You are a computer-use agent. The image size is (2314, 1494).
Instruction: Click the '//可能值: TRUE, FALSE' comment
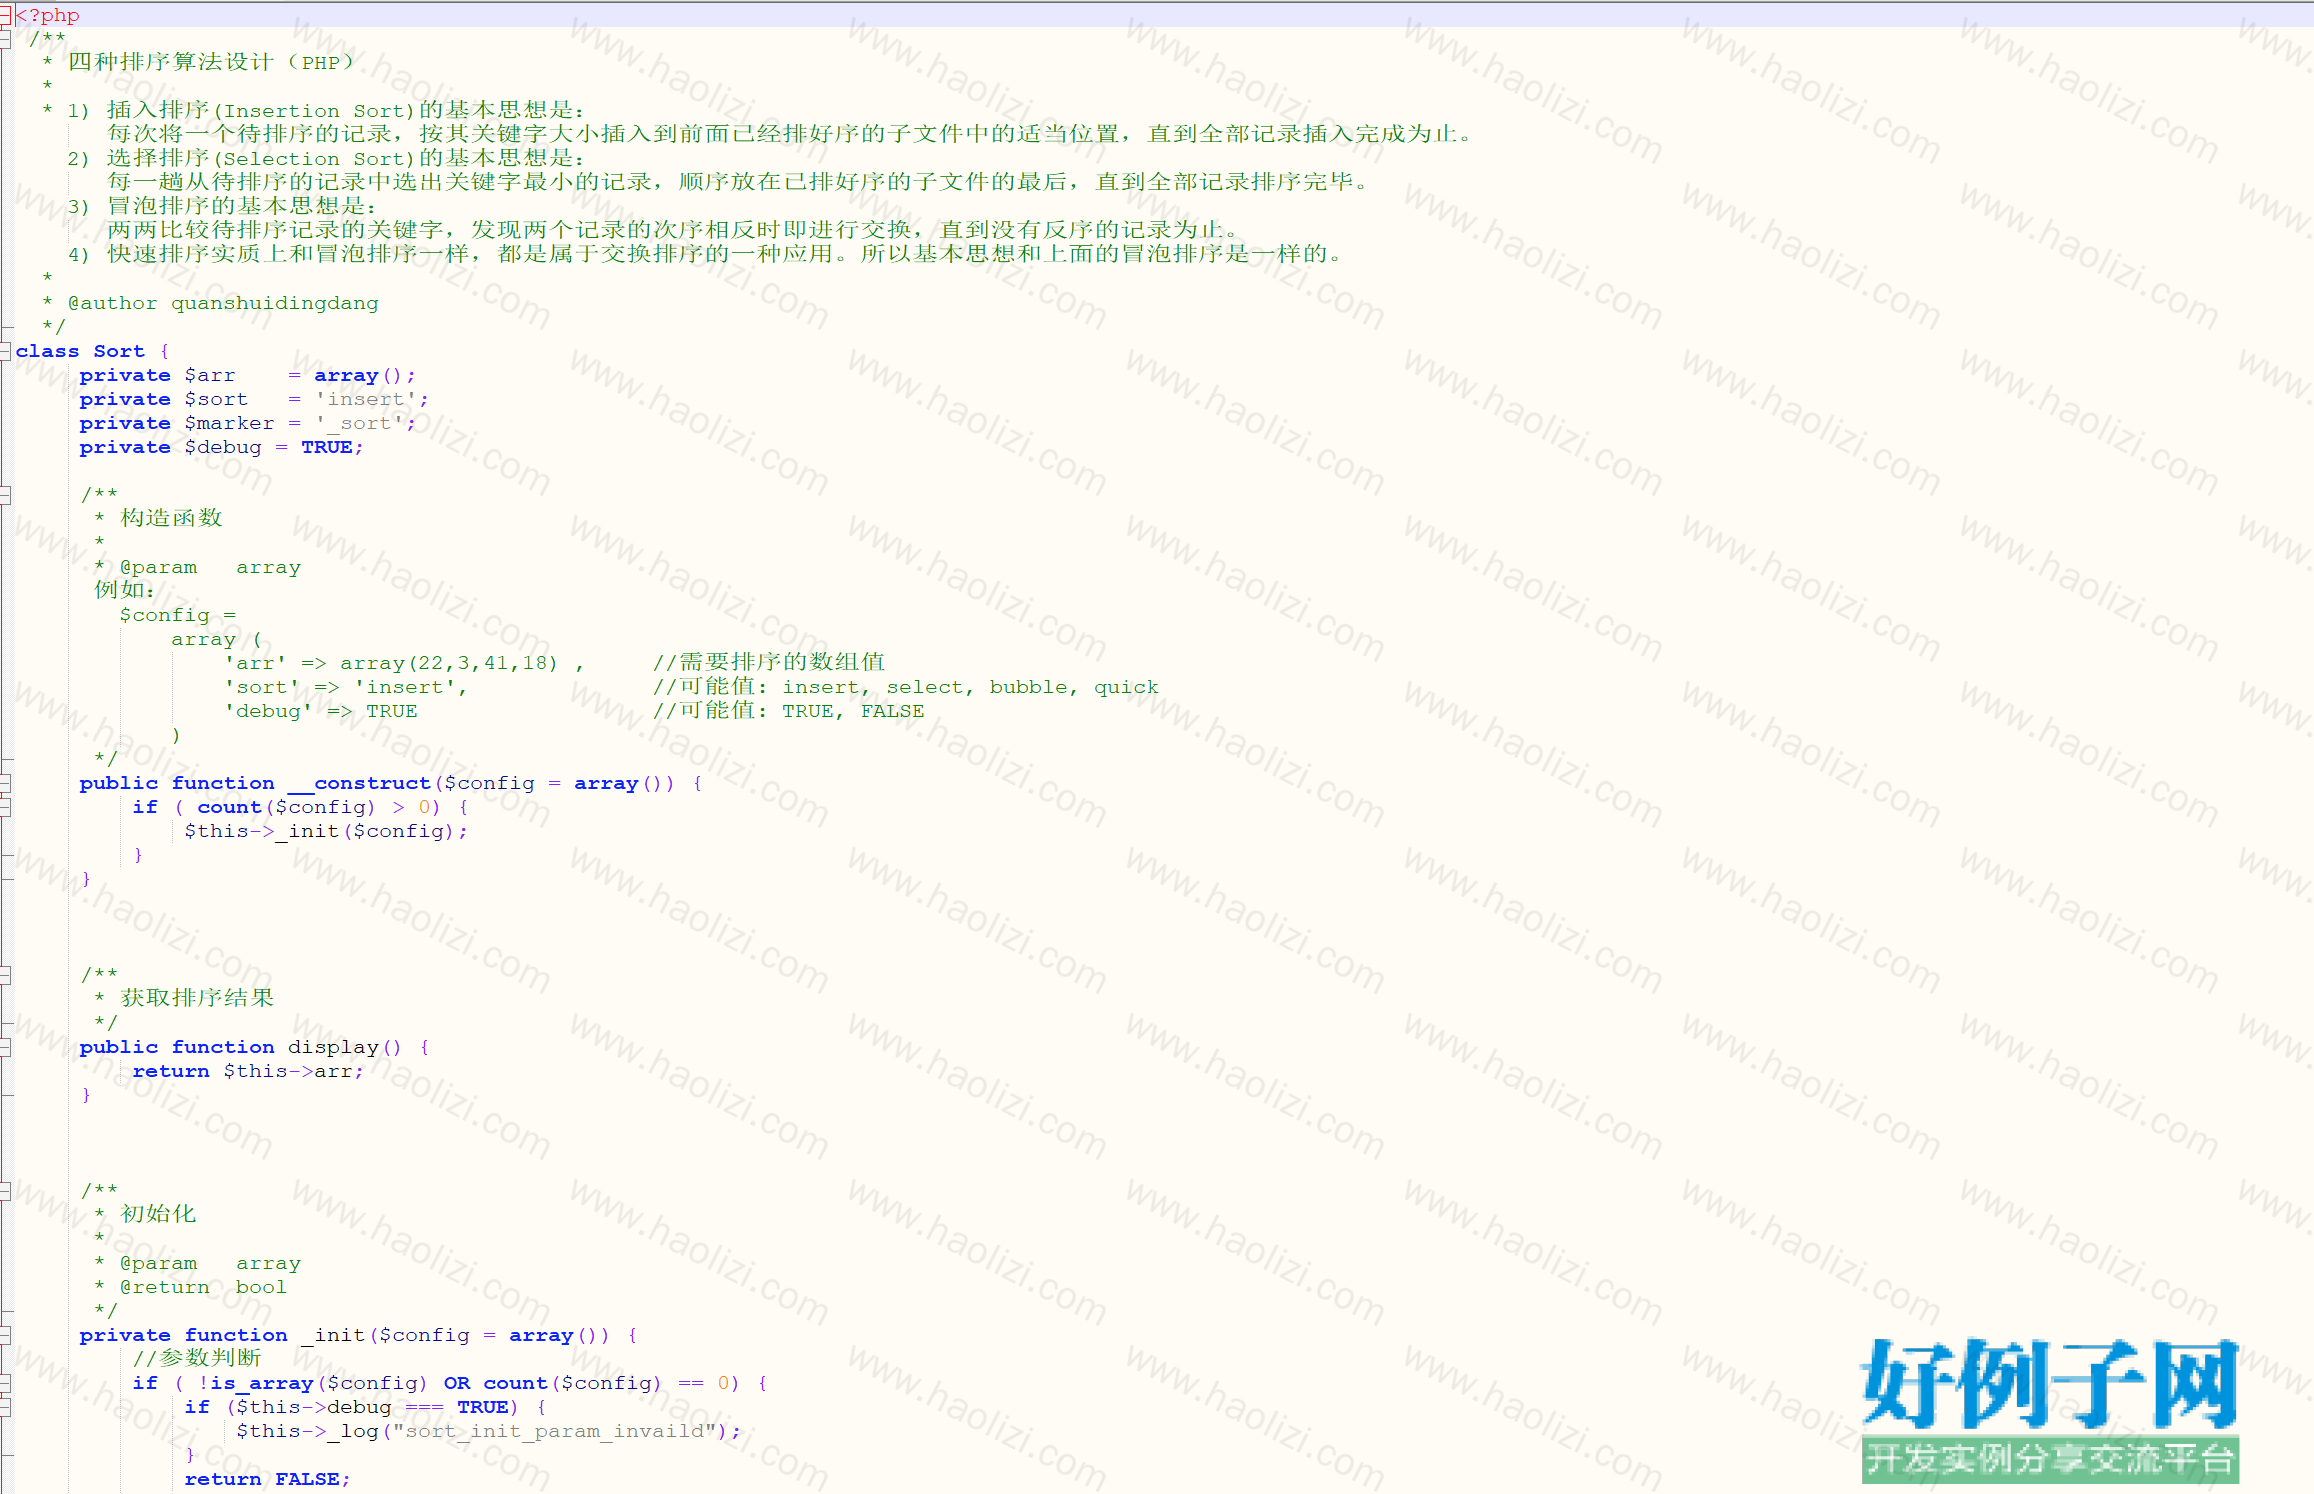(788, 710)
